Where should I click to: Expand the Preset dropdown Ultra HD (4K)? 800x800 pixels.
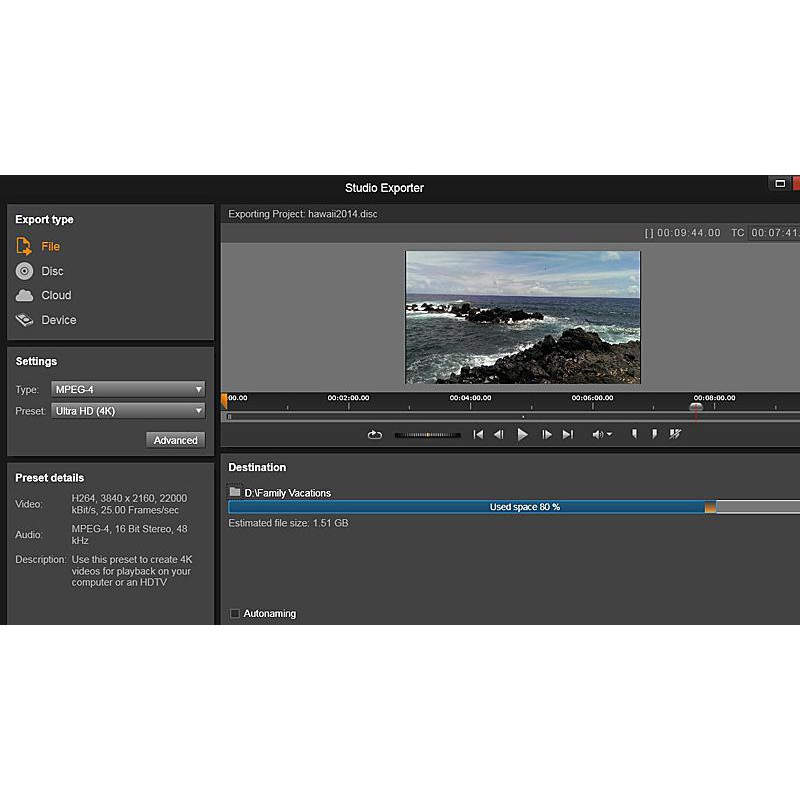pos(128,411)
